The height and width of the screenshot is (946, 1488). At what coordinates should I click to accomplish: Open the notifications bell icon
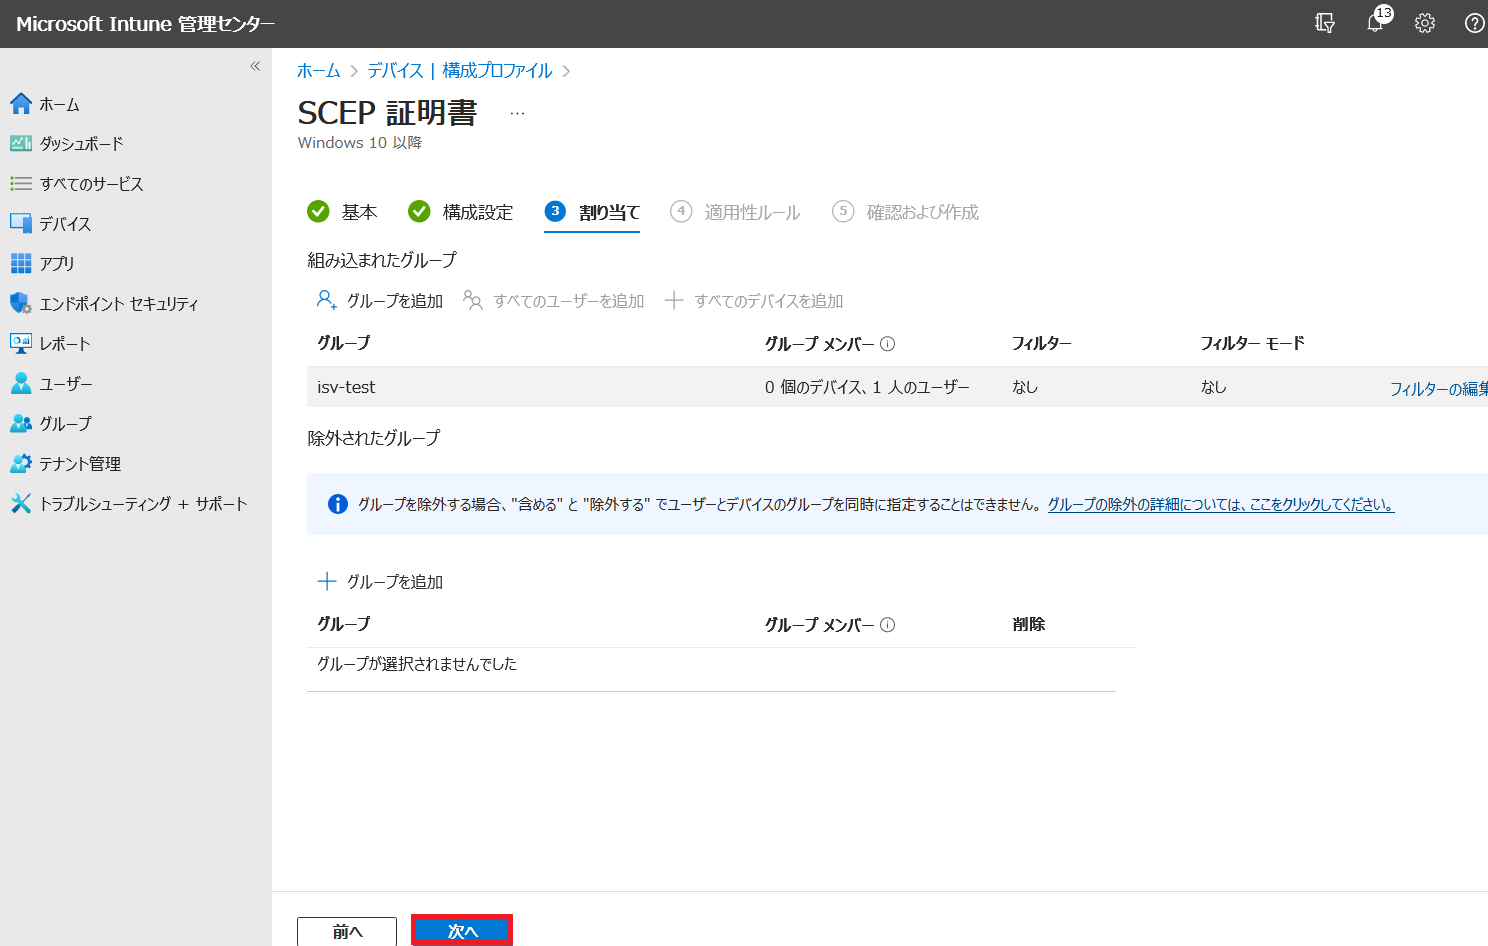pos(1375,23)
